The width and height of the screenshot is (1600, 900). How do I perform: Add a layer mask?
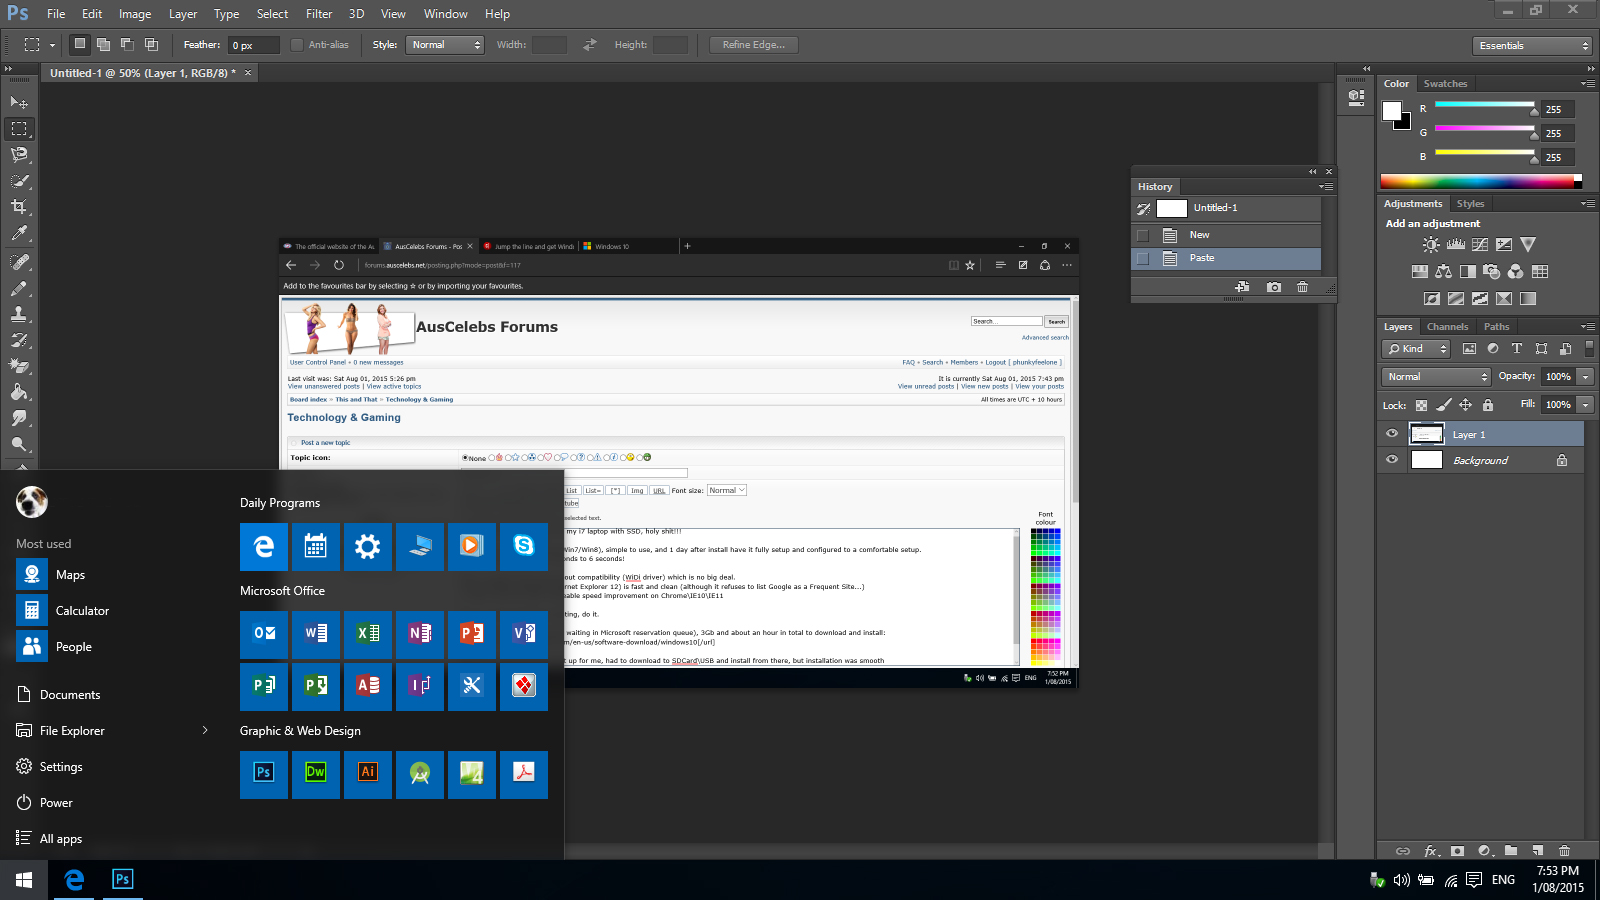pos(1457,851)
